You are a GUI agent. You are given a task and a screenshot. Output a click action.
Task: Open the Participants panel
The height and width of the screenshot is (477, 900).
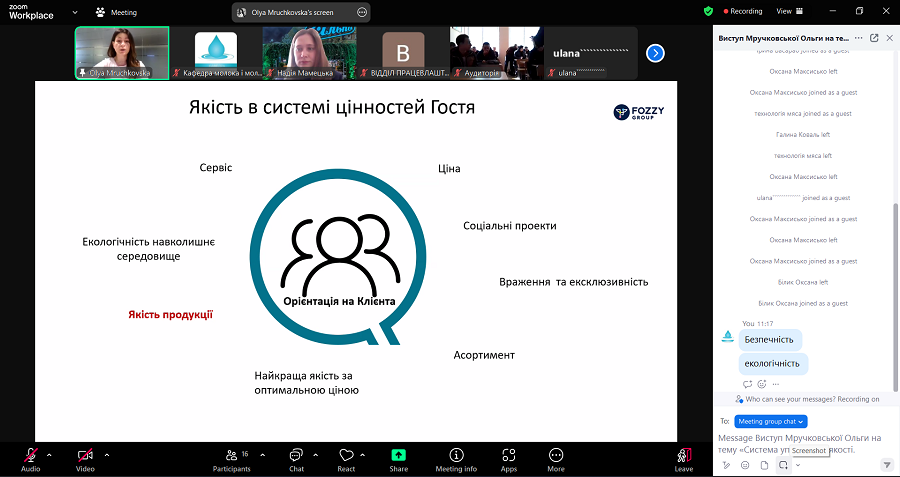pos(232,460)
